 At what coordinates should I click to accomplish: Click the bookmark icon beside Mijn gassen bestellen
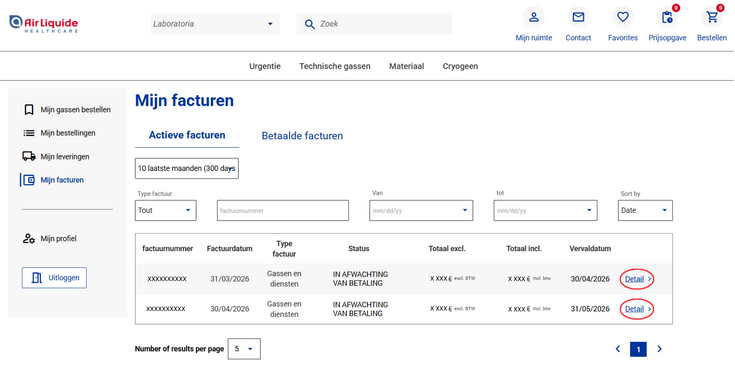pos(29,110)
